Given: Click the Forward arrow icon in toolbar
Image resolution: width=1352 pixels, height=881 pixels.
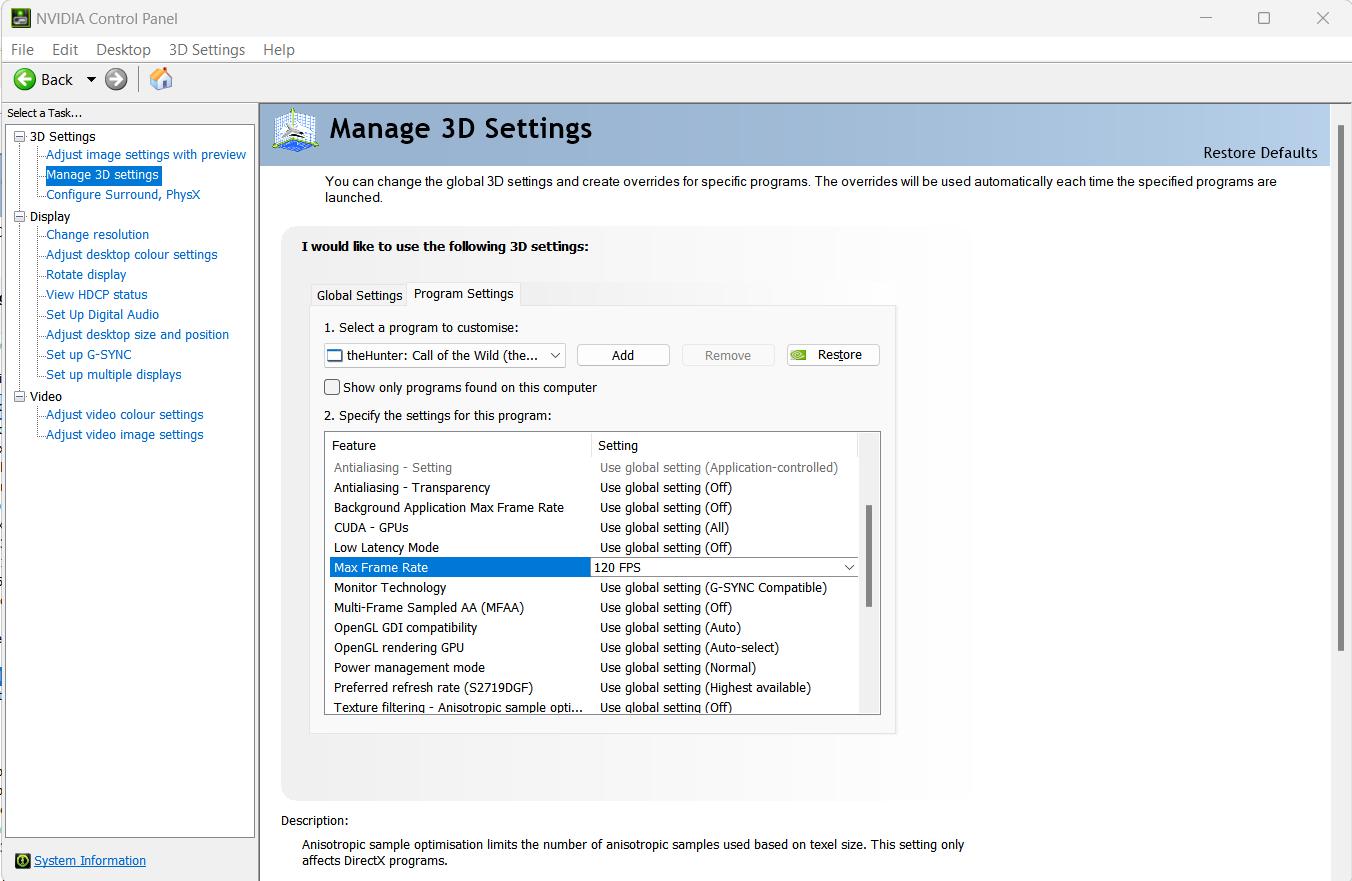Looking at the screenshot, I should [x=116, y=80].
